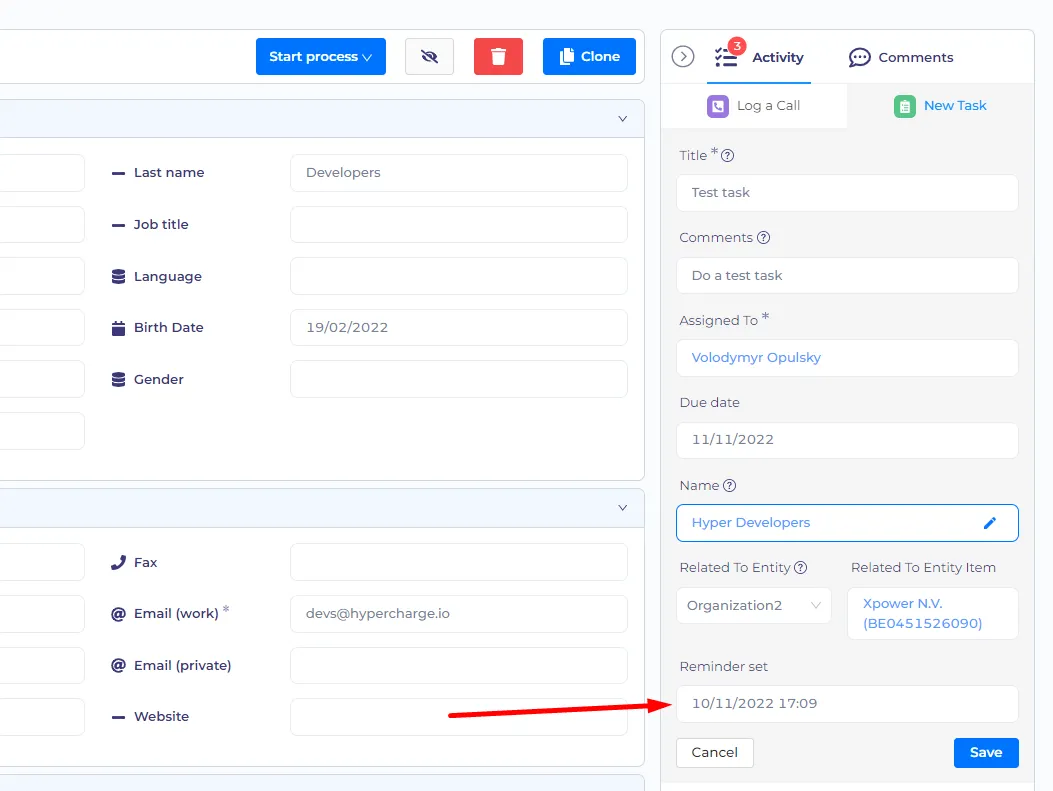Click the empty Job title field

459,224
